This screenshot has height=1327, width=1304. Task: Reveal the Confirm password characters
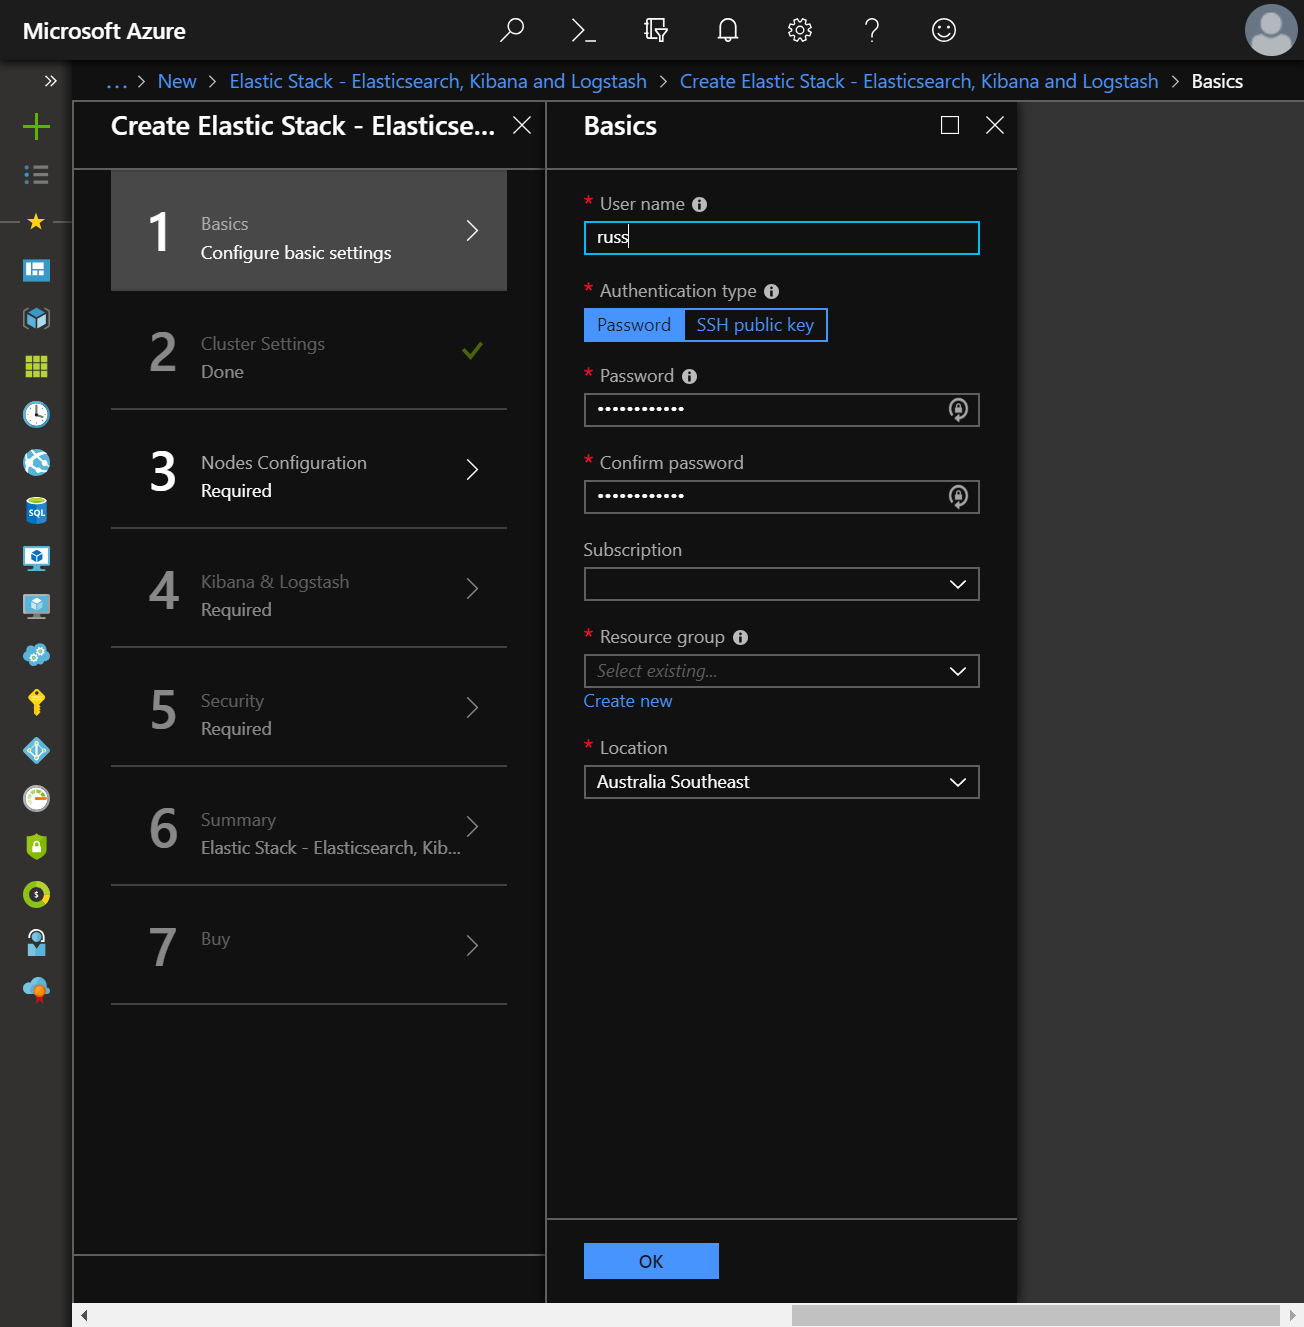(958, 496)
